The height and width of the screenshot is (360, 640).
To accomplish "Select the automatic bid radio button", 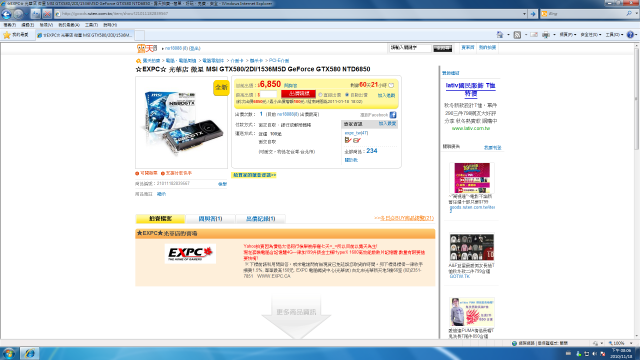I will (x=347, y=95).
